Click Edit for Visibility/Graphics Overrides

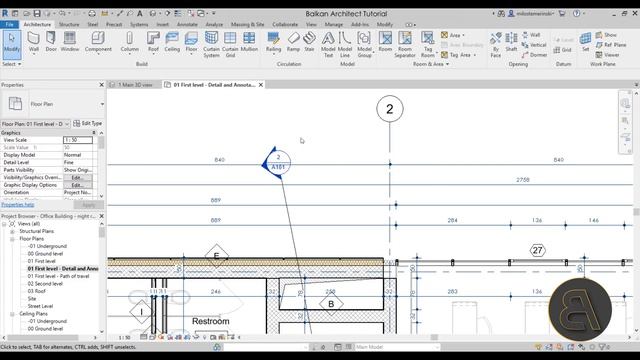(x=78, y=178)
